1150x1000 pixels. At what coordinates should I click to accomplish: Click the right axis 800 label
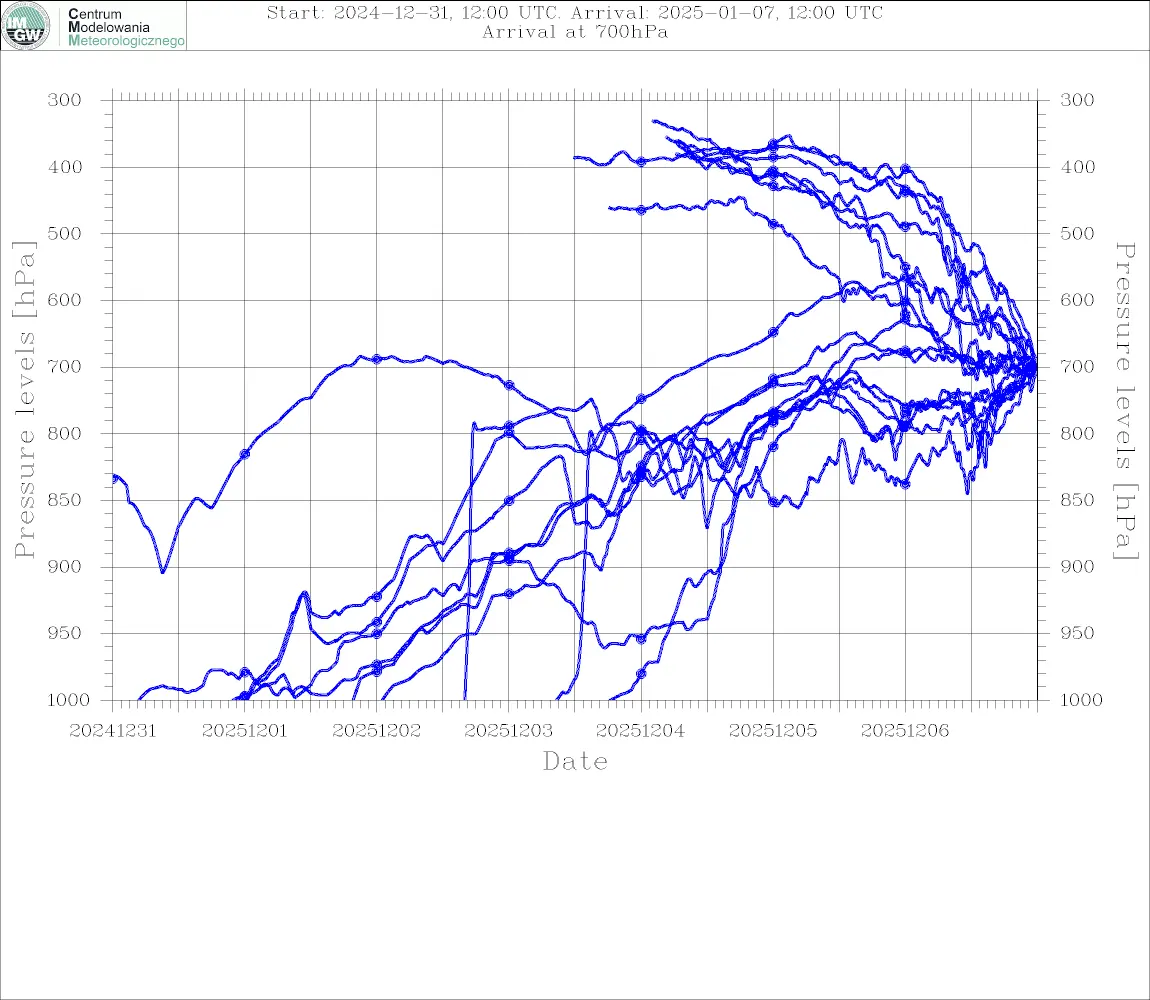[x=1077, y=433]
